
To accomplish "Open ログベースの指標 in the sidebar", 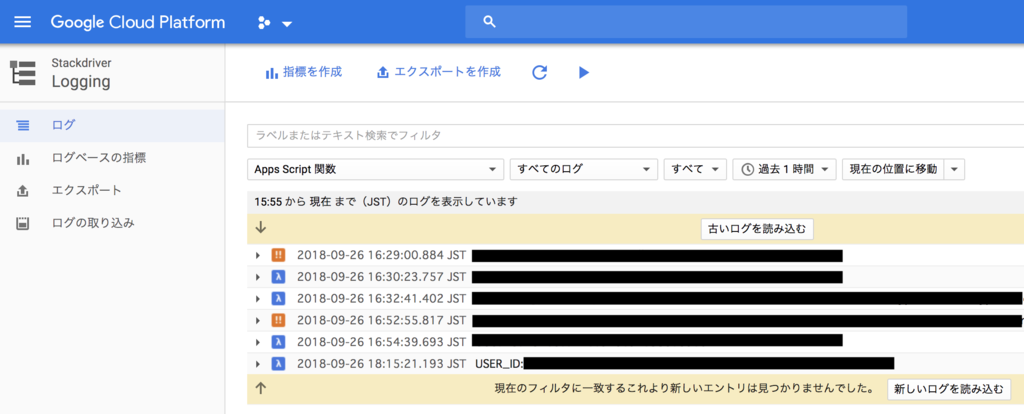I will click(112, 158).
